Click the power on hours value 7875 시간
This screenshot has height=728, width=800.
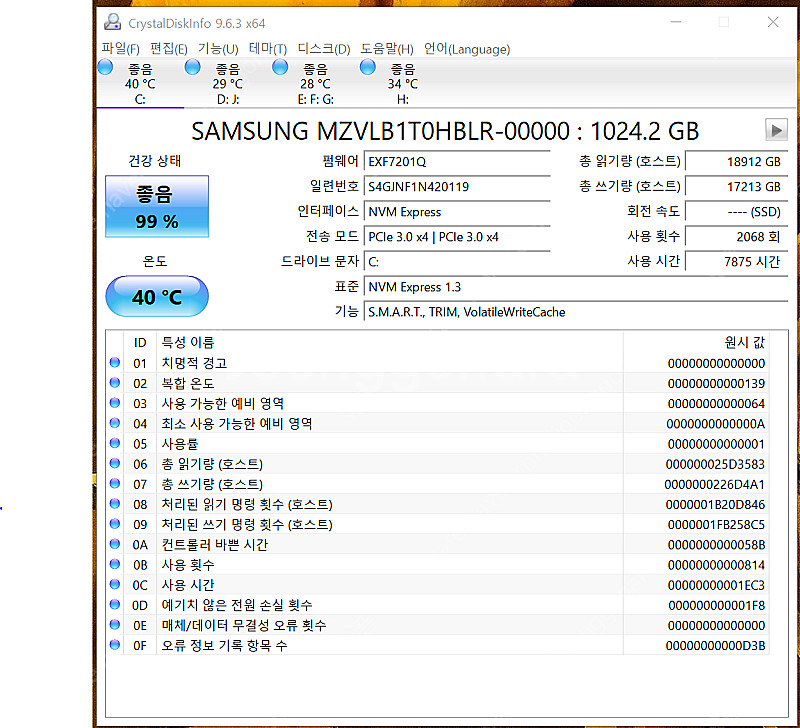[x=736, y=262]
